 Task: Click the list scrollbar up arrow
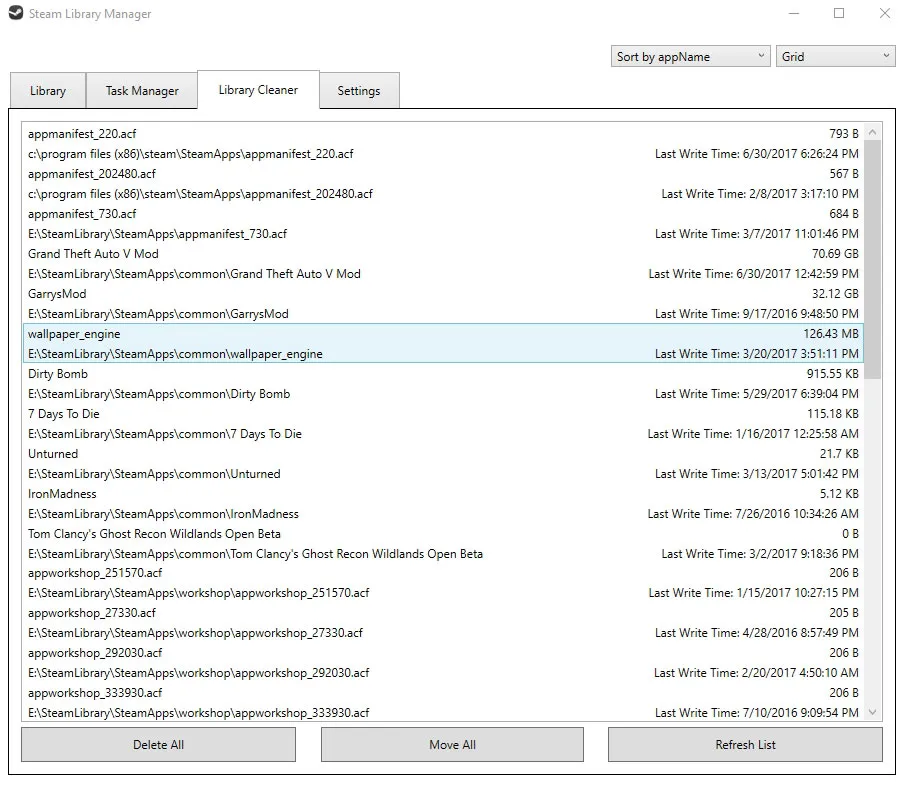pos(872,132)
